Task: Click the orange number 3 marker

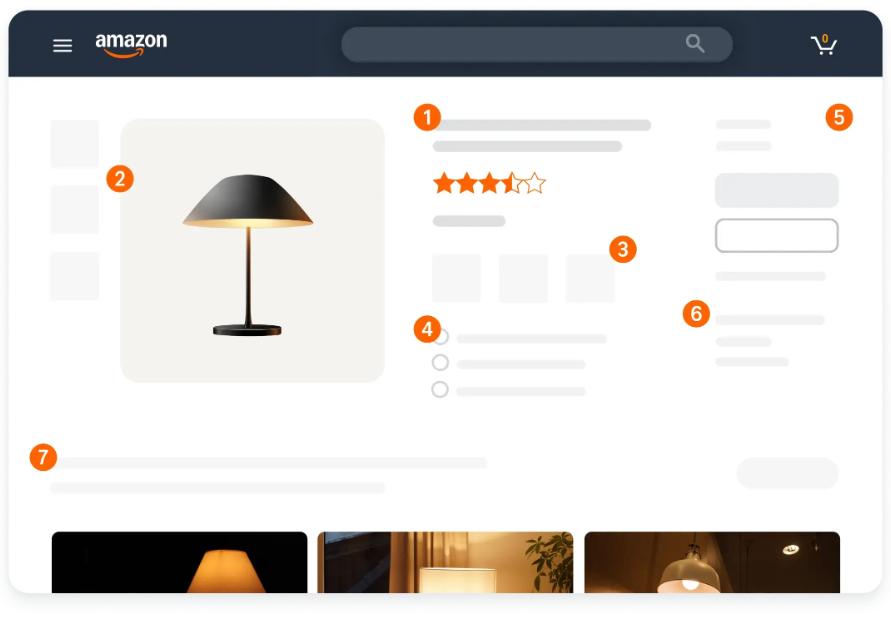Action: 623,249
